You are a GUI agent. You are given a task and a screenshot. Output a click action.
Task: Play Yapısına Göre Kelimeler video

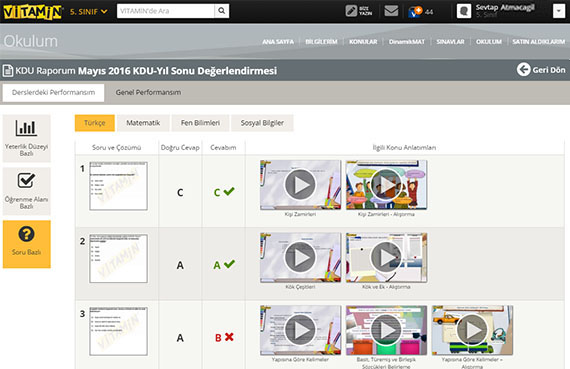[300, 330]
